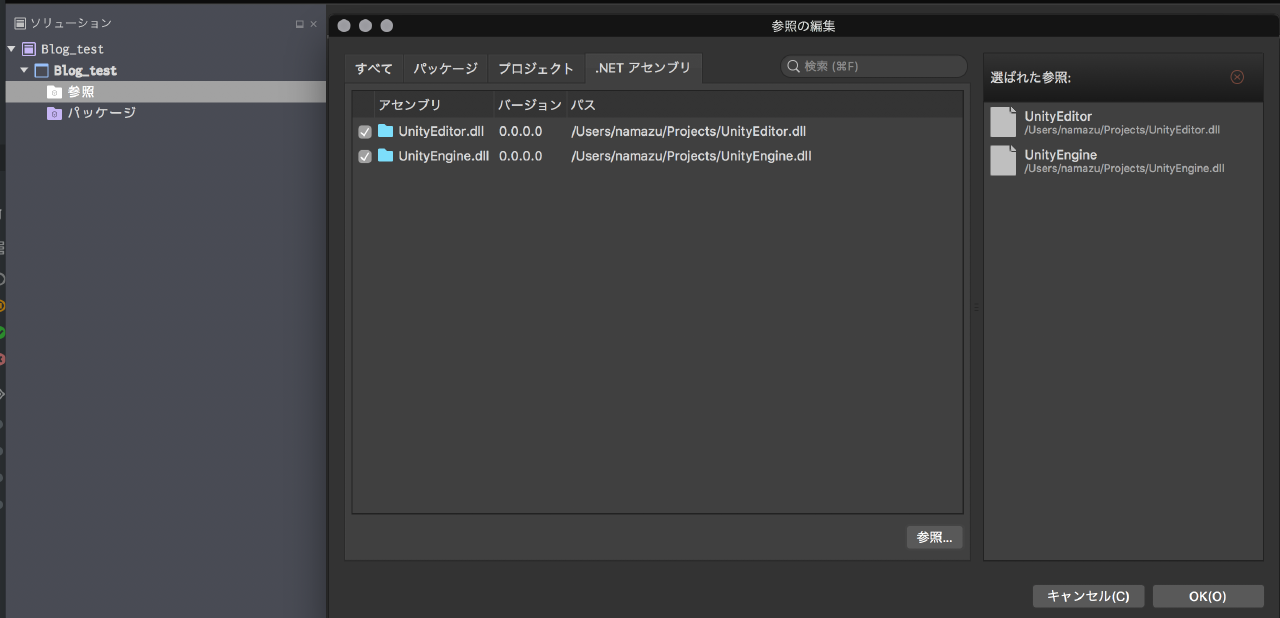Switch to the すべて tab
1280x618 pixels.
tap(374, 68)
